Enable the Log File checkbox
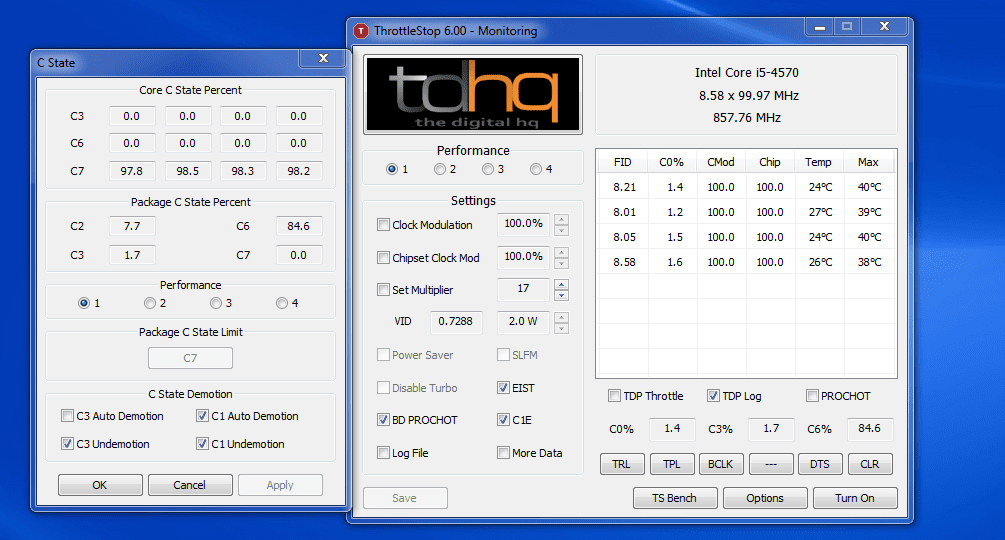This screenshot has height=540, width=1005. [383, 453]
